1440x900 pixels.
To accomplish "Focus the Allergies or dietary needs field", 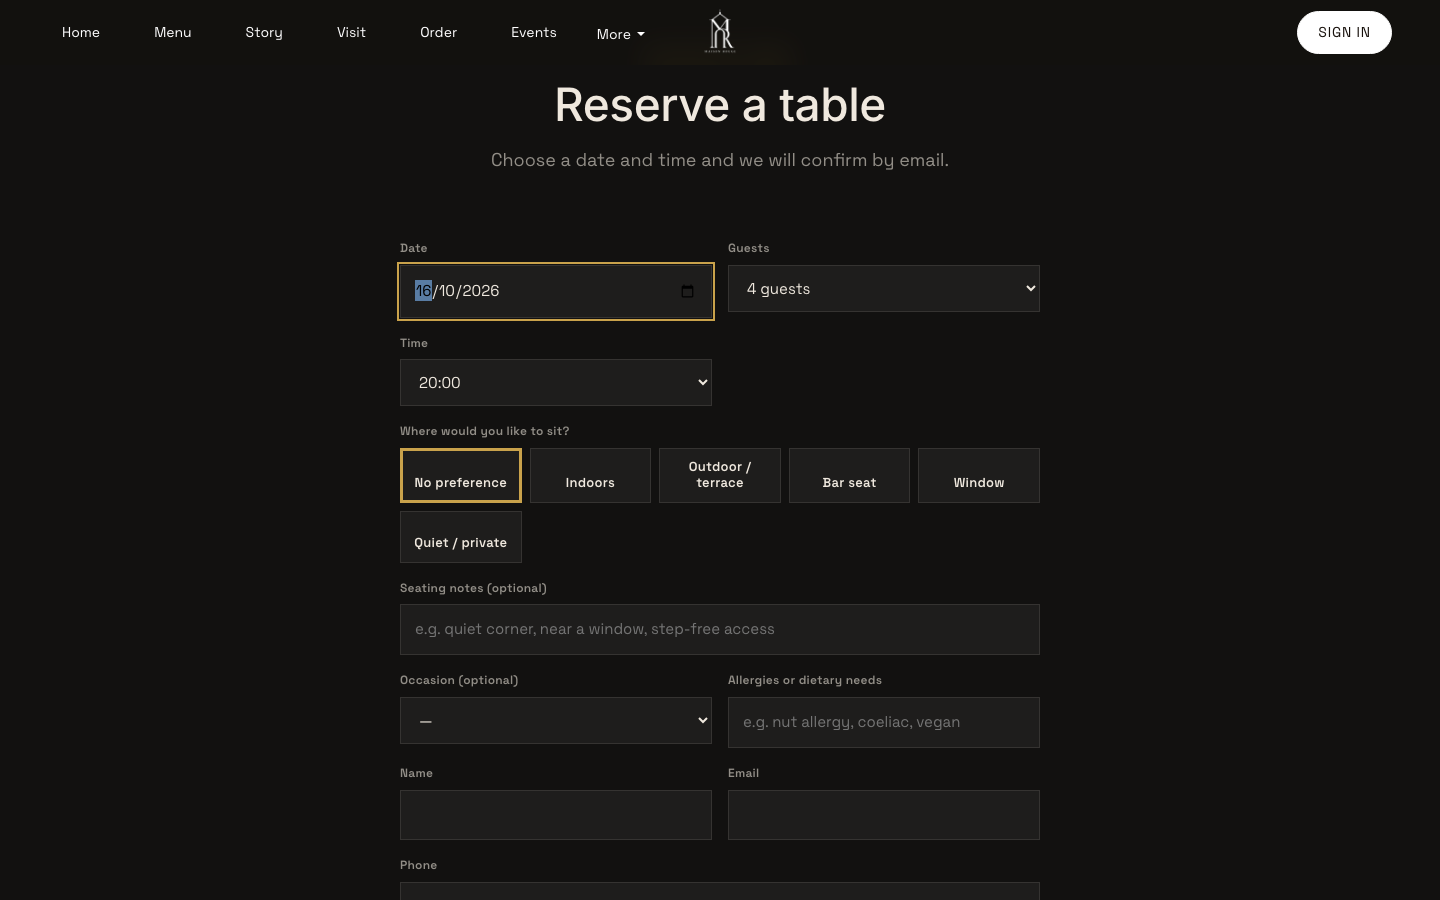I will point(884,722).
